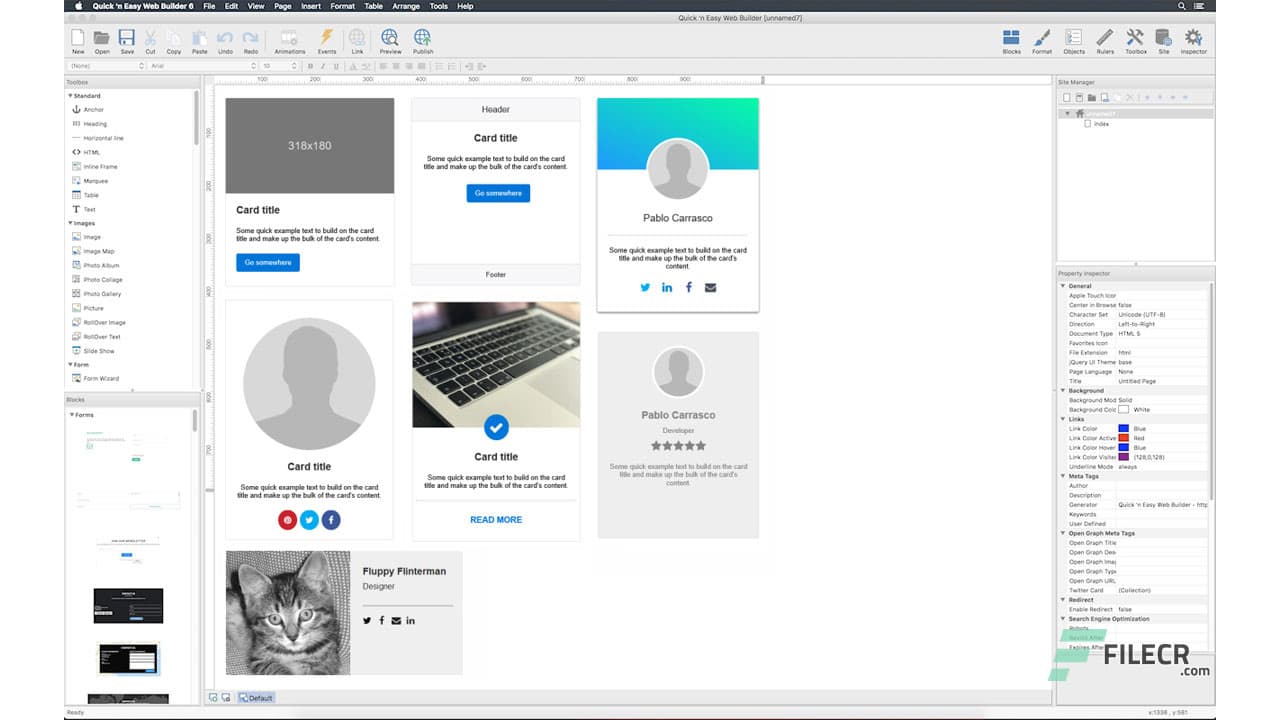Viewport: 1280px width, 720px height.
Task: Click the Go somewhere button on first card
Action: tap(266, 262)
